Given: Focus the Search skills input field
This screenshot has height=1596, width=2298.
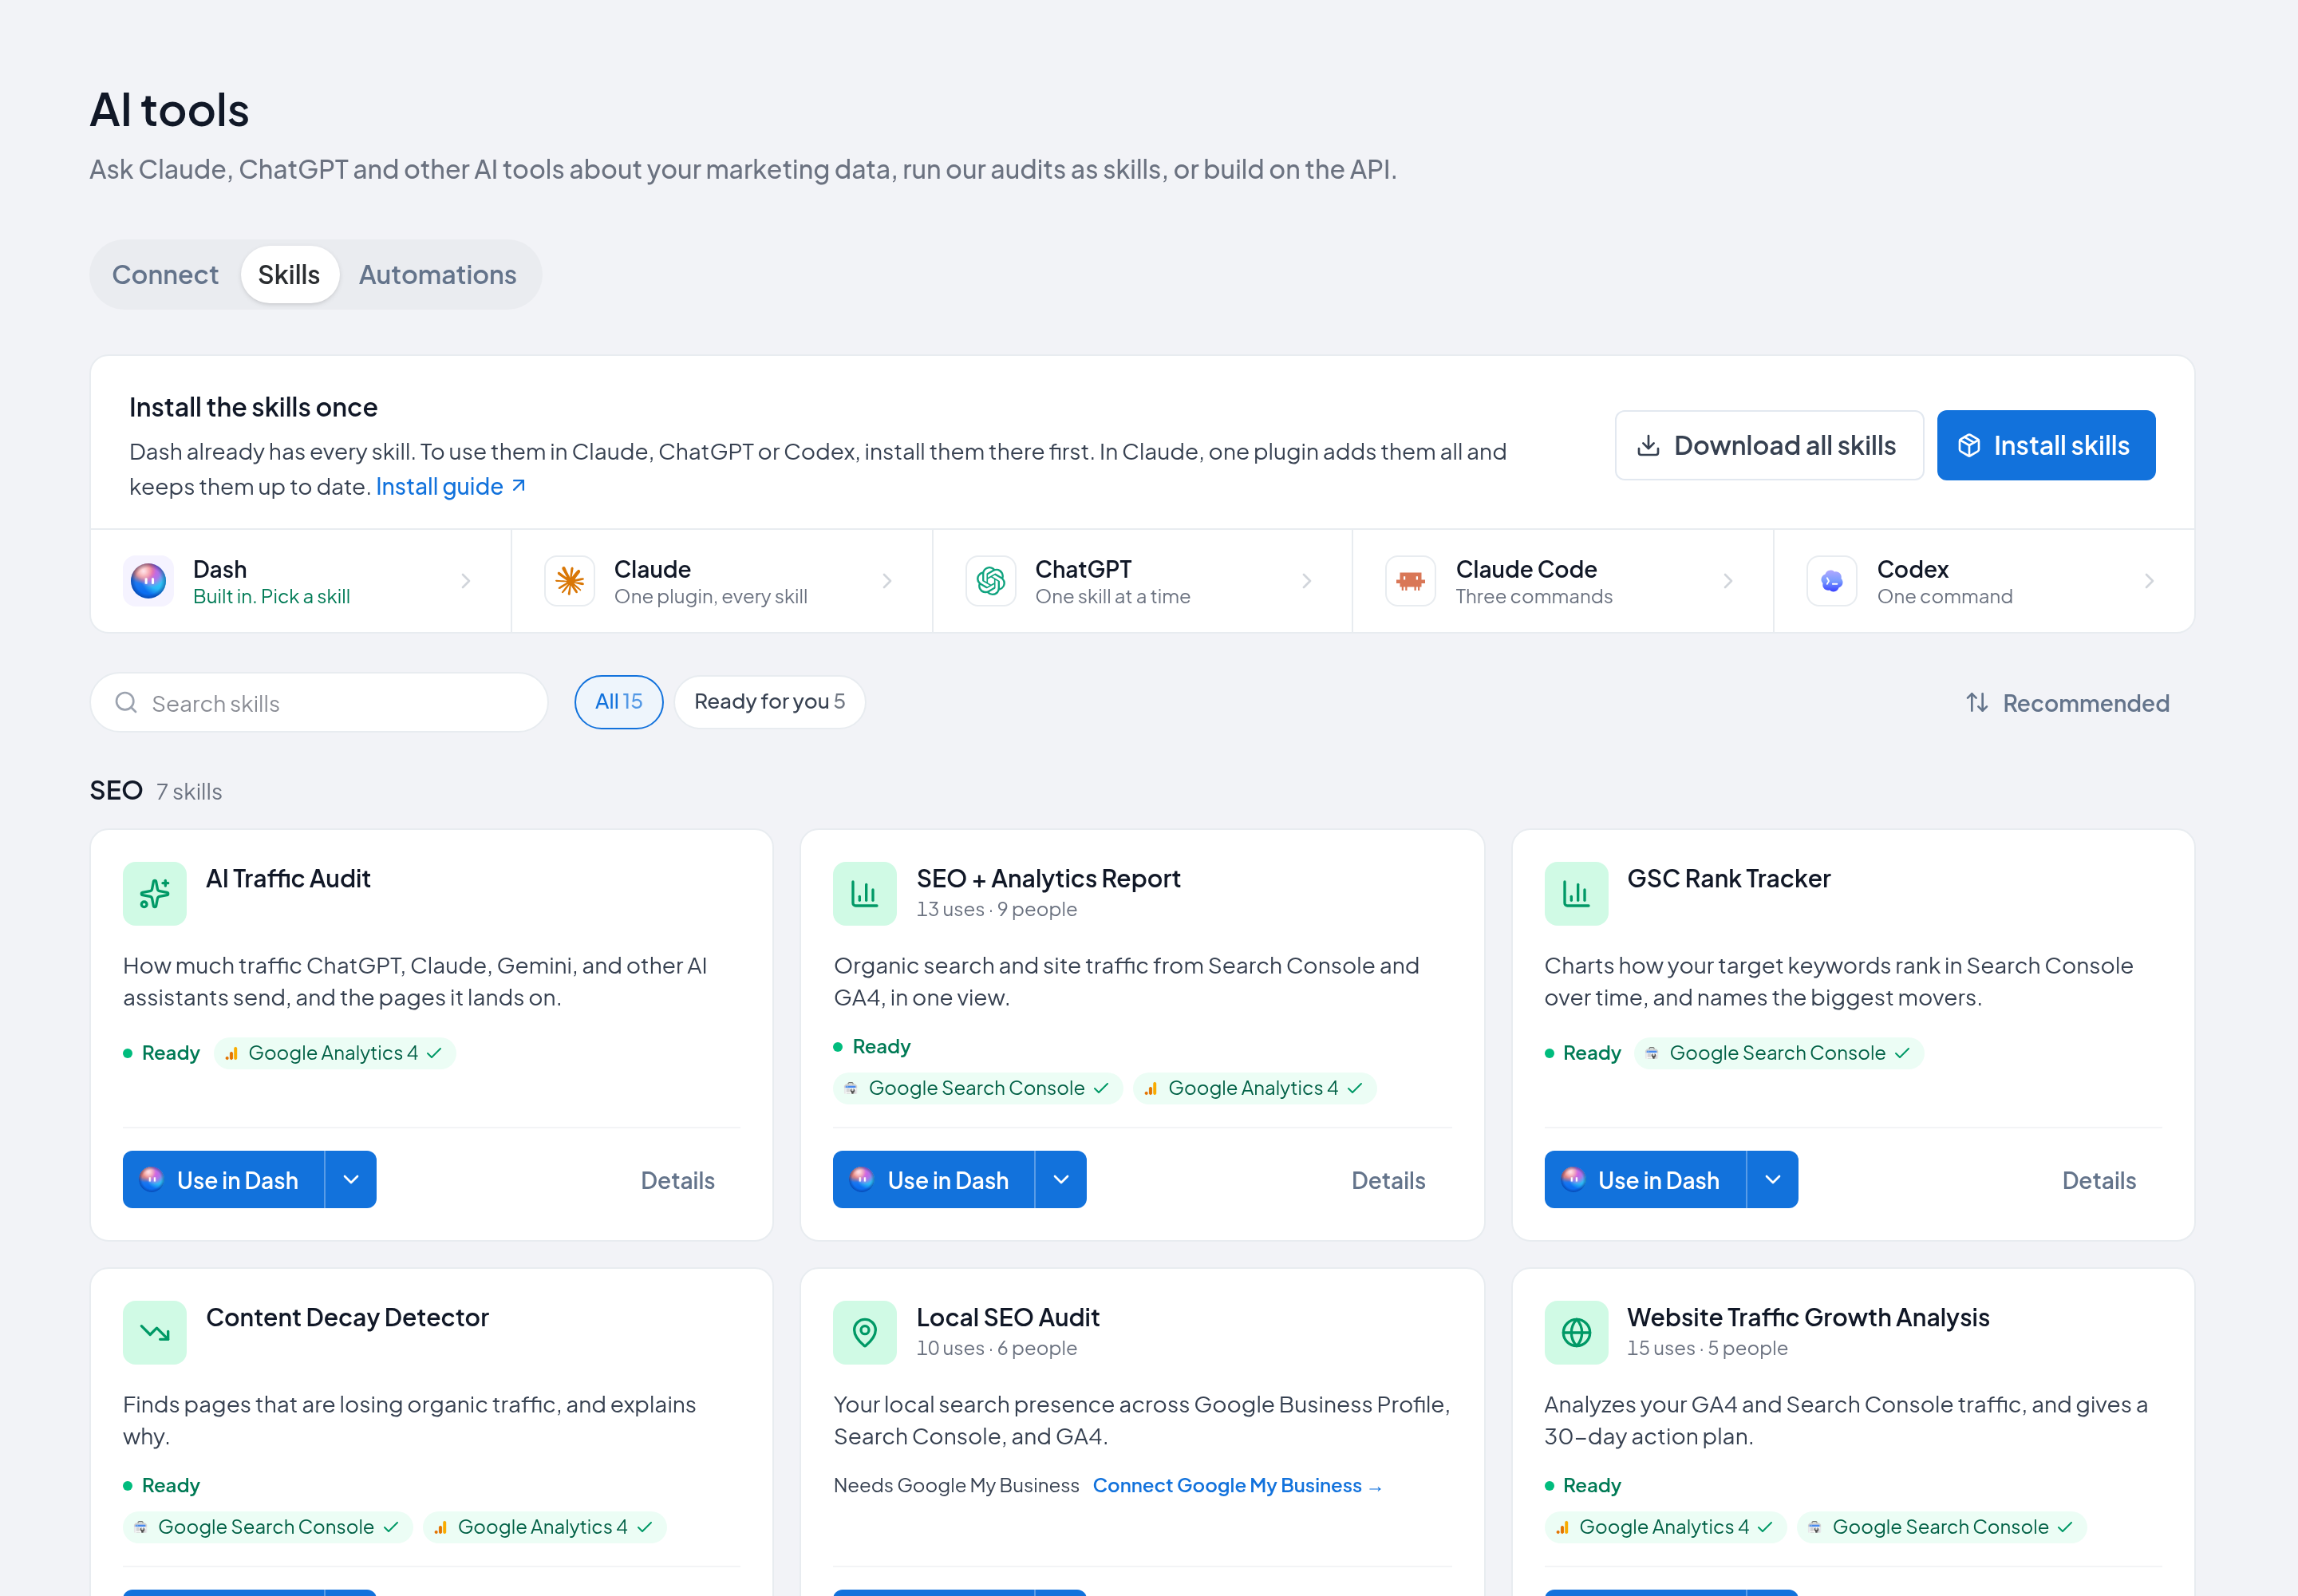Looking at the screenshot, I should click(319, 703).
